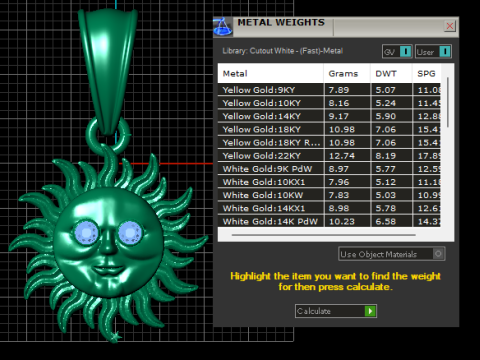Viewport: 480px width, 360px height.
Task: Click the Library: Cutout White label
Action: coord(283,51)
